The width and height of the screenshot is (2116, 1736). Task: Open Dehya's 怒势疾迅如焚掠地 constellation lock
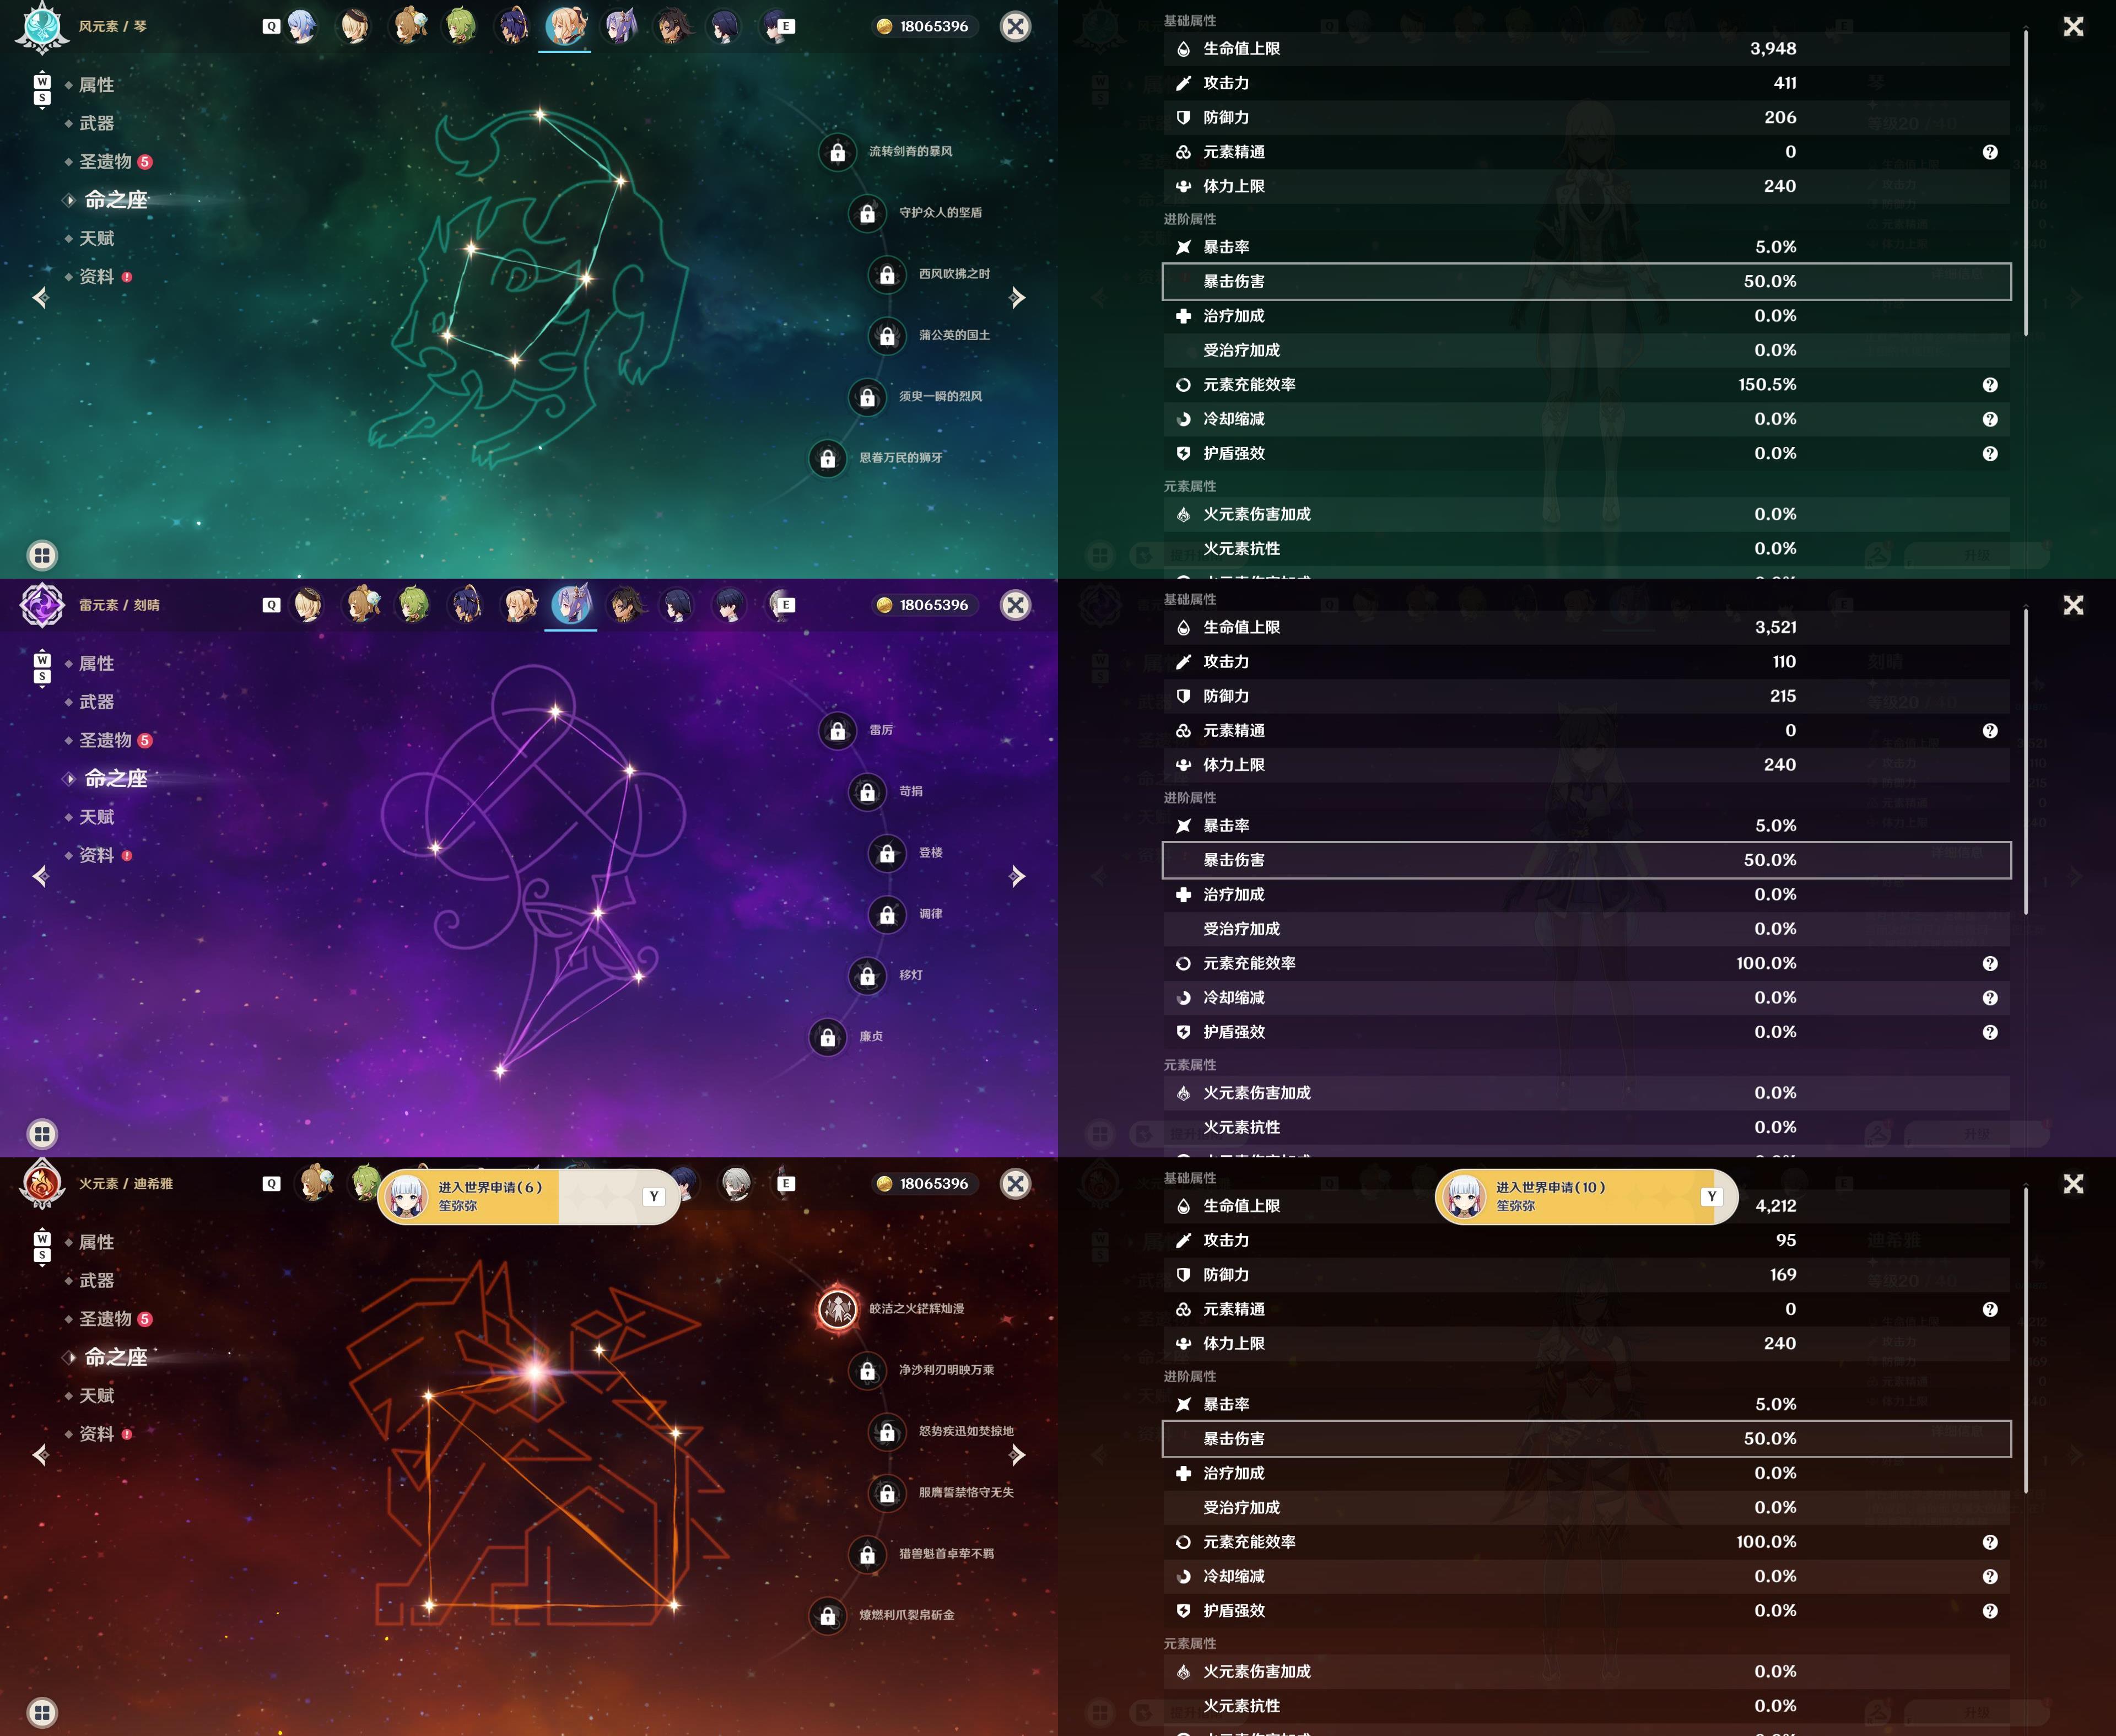click(x=887, y=1432)
